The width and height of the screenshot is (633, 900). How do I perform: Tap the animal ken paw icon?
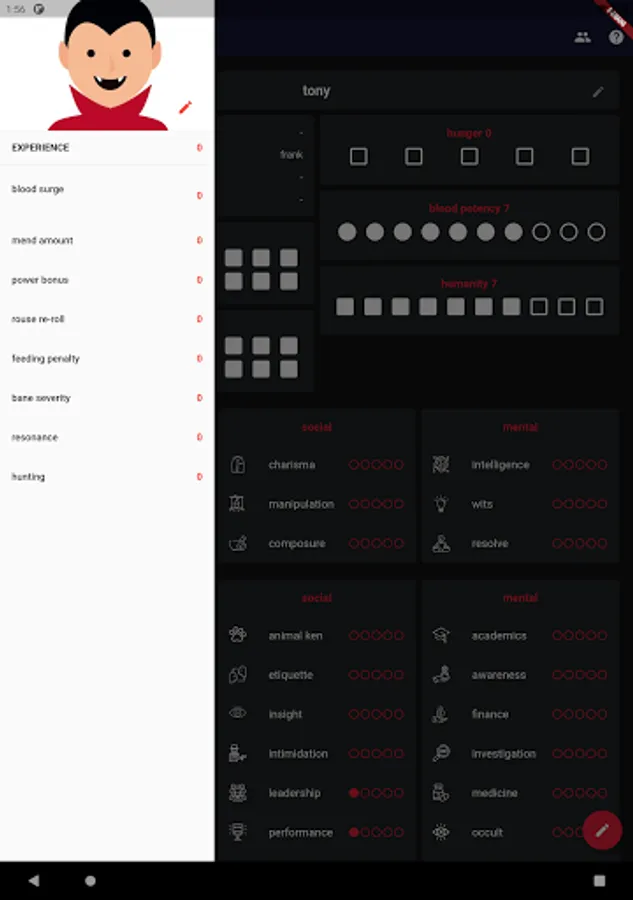[238, 635]
